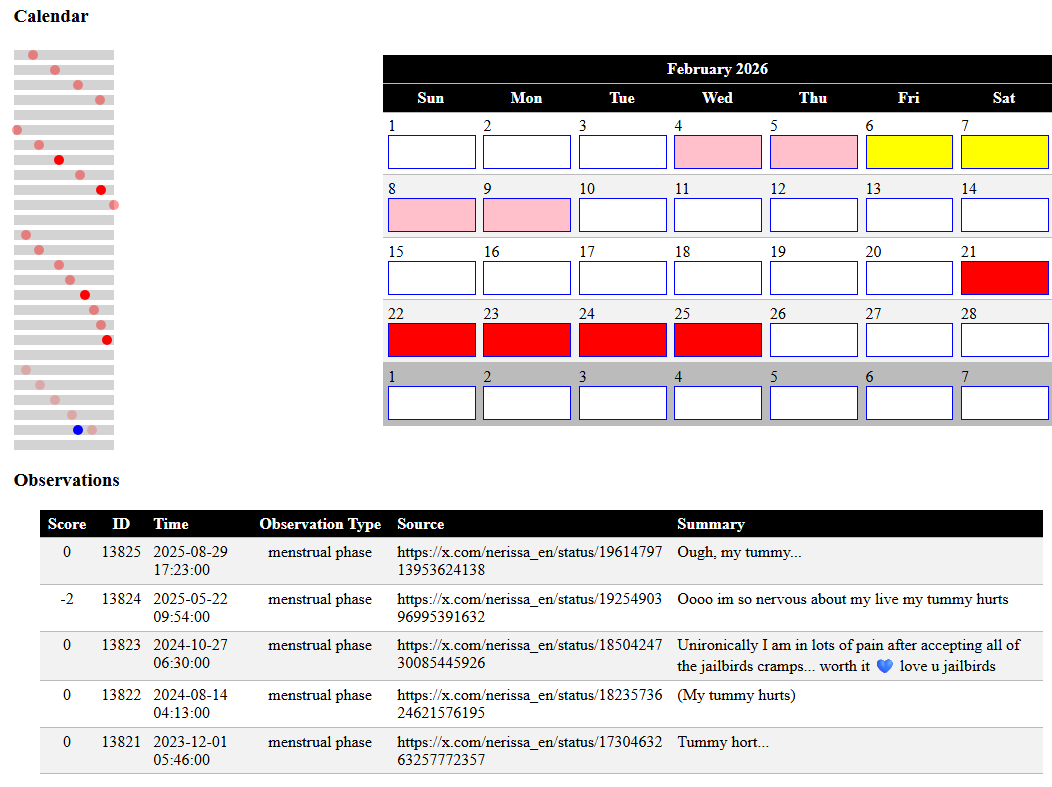Click the Calendar heading
Screen dimensions: 1052x787
pyautogui.click(x=51, y=16)
